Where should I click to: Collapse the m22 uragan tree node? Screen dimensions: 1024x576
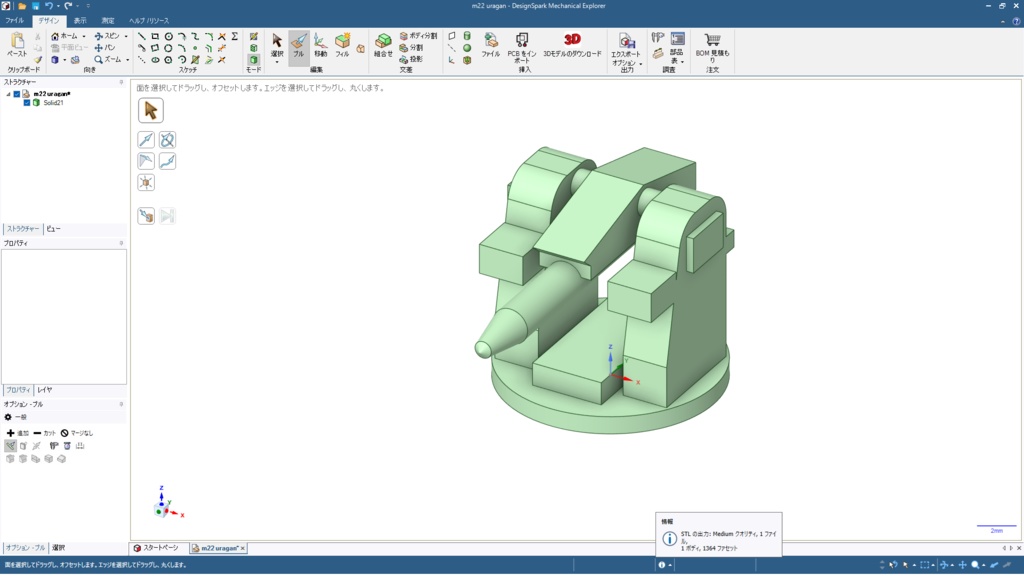point(8,94)
